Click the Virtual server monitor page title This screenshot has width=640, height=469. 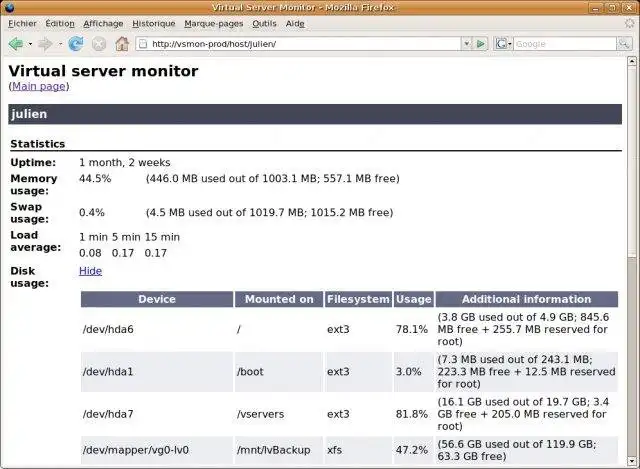[x=103, y=71]
